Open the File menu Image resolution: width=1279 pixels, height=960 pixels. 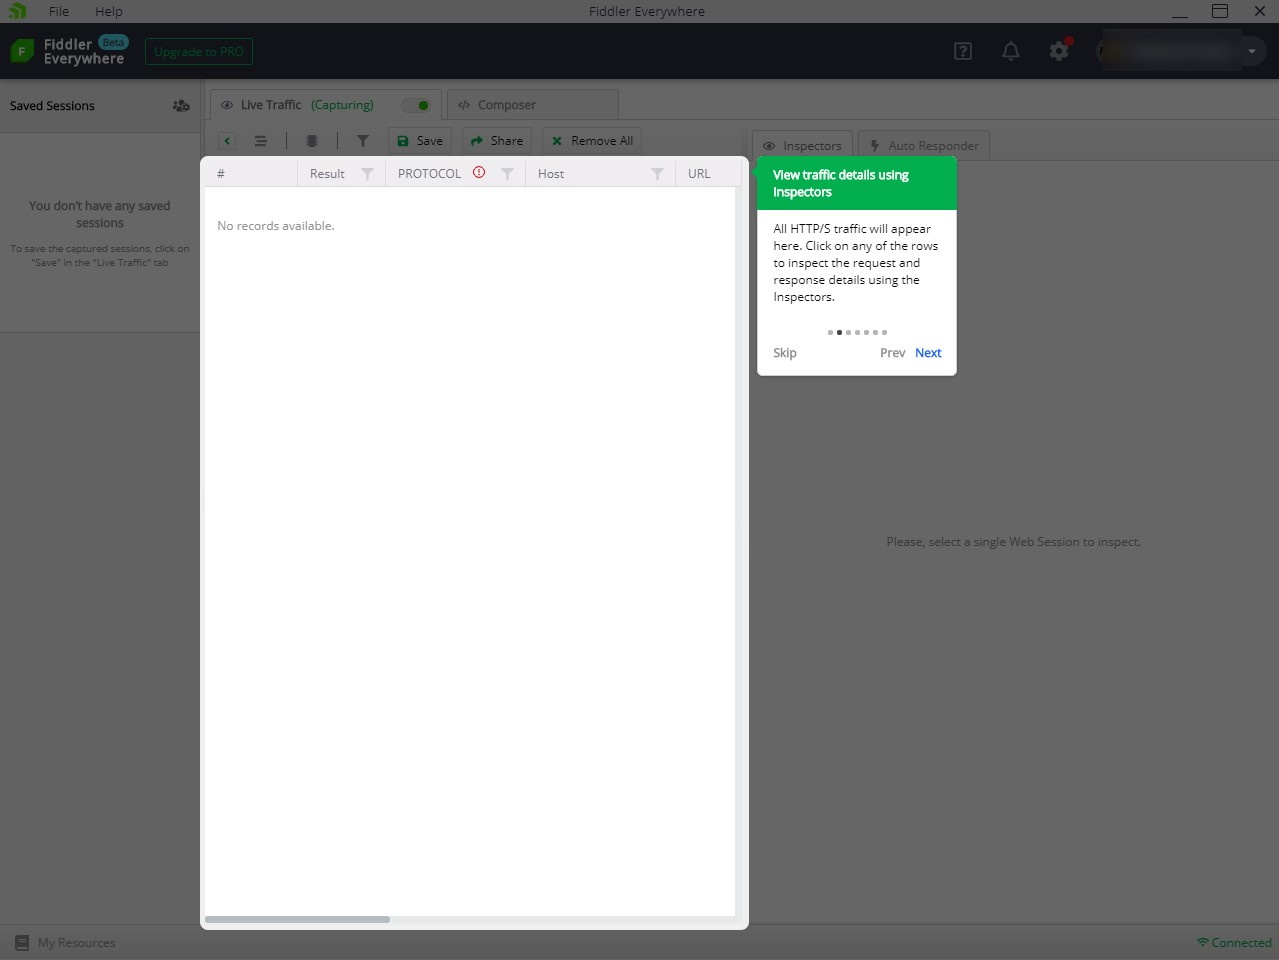[x=59, y=11]
